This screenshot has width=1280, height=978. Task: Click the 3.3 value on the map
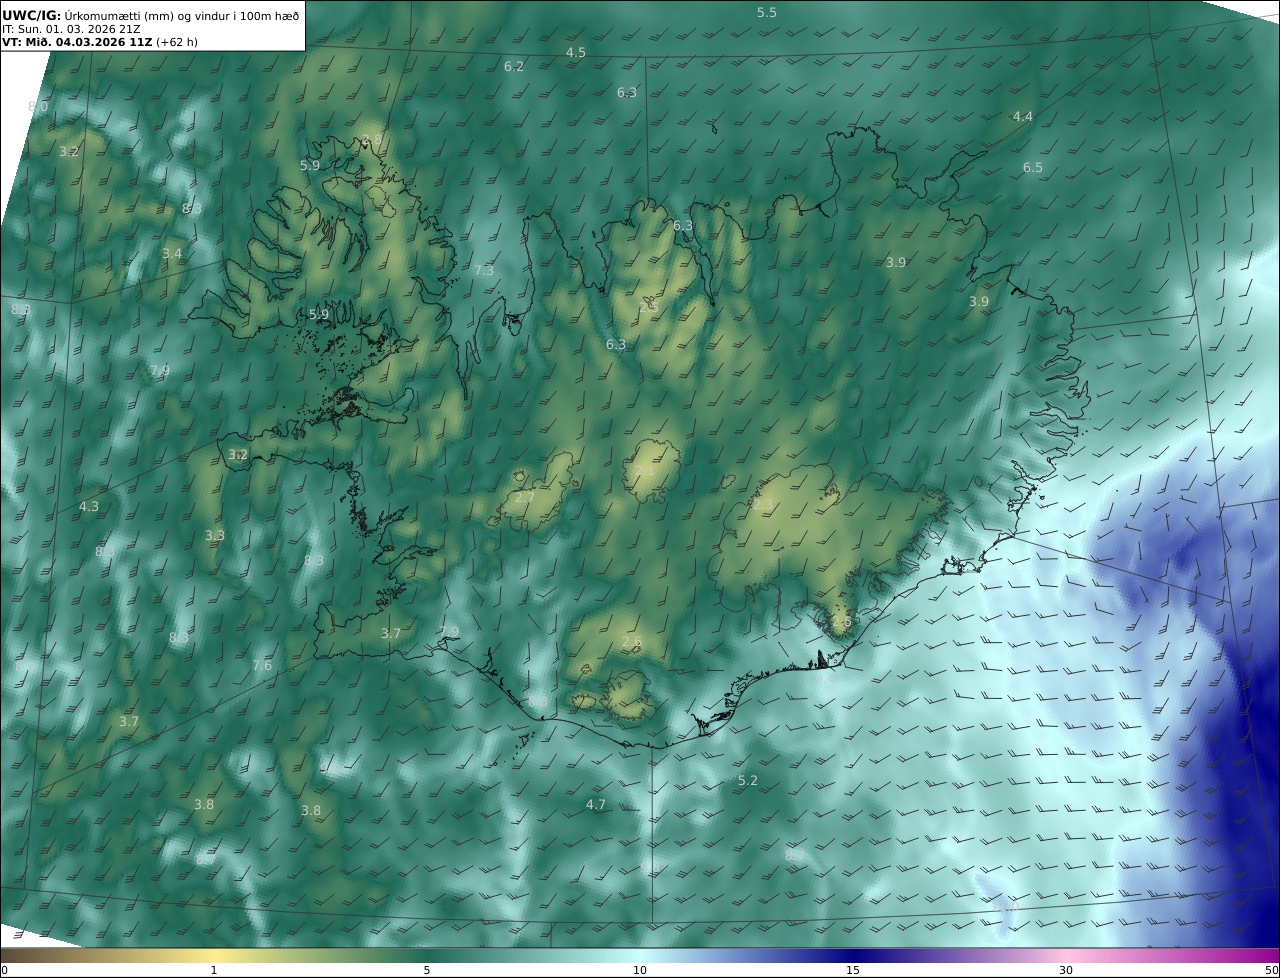pyautogui.click(x=215, y=536)
